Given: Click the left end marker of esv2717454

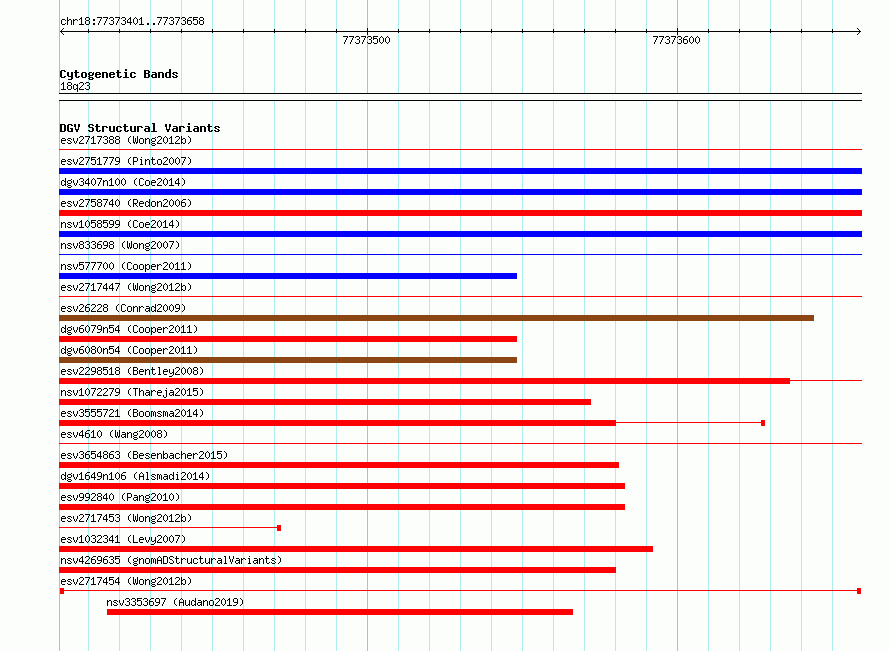Looking at the screenshot, I should [62, 591].
